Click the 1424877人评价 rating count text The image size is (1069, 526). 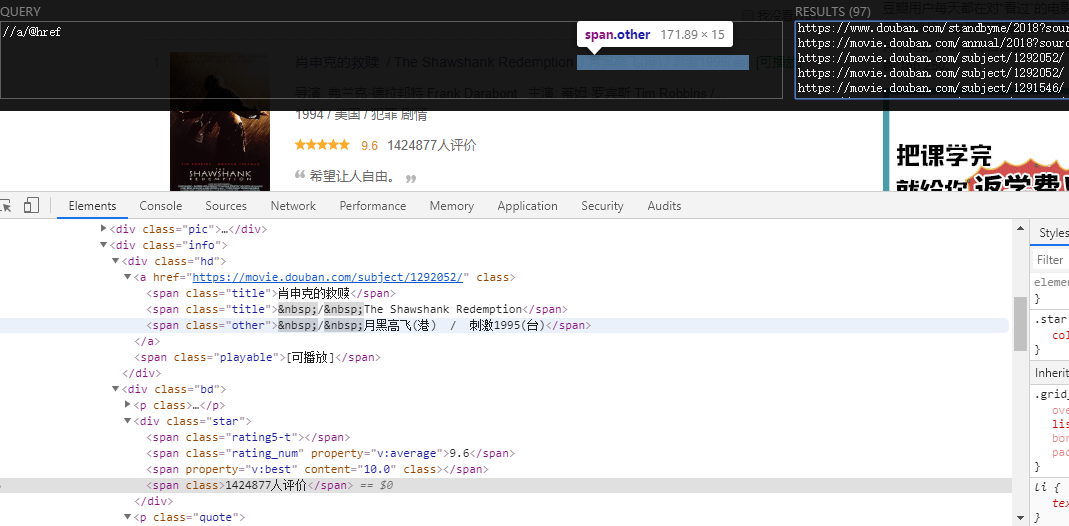(432, 145)
